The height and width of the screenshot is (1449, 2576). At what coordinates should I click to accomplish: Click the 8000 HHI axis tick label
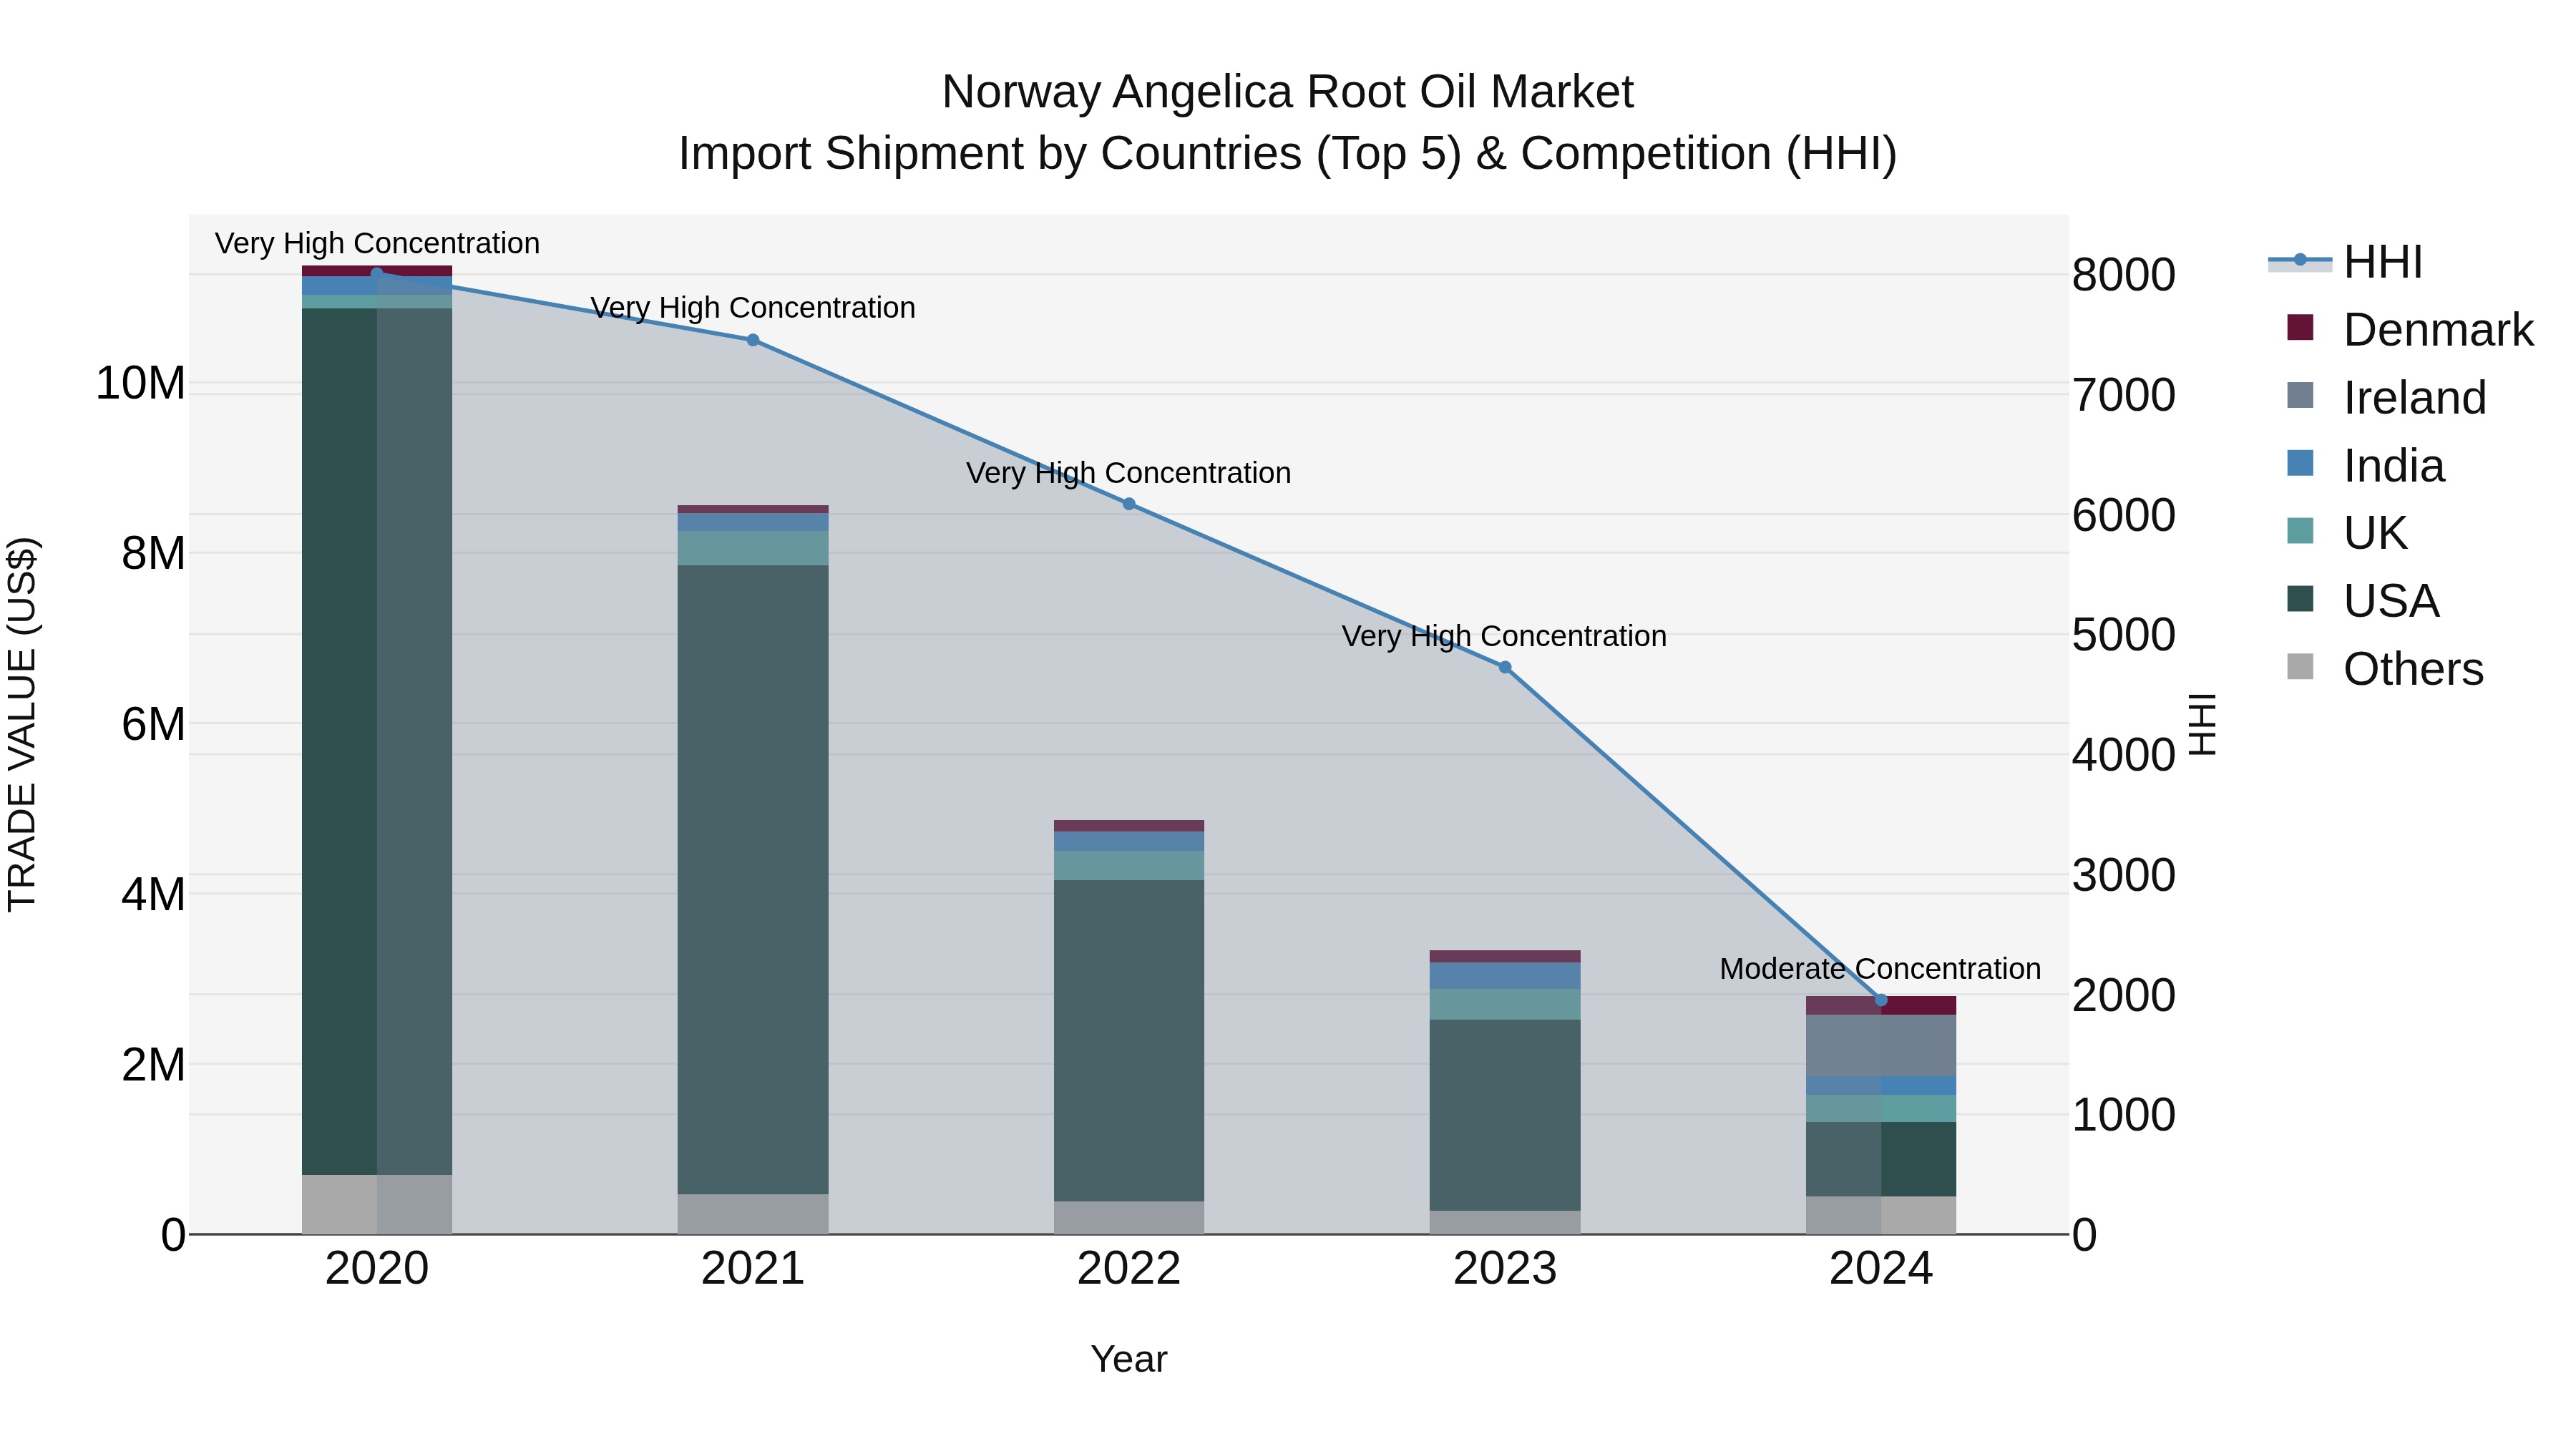[2124, 275]
